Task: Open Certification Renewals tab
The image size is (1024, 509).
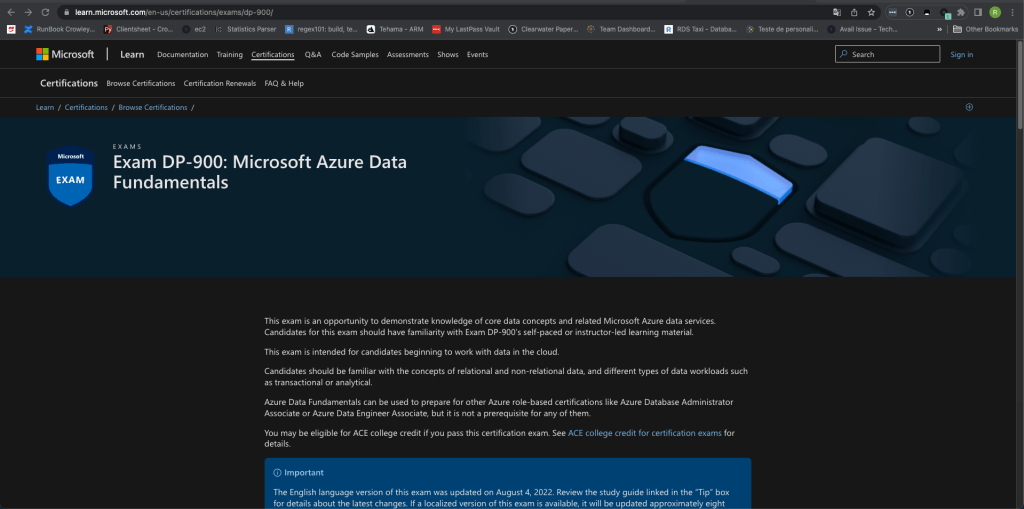Action: [x=219, y=83]
